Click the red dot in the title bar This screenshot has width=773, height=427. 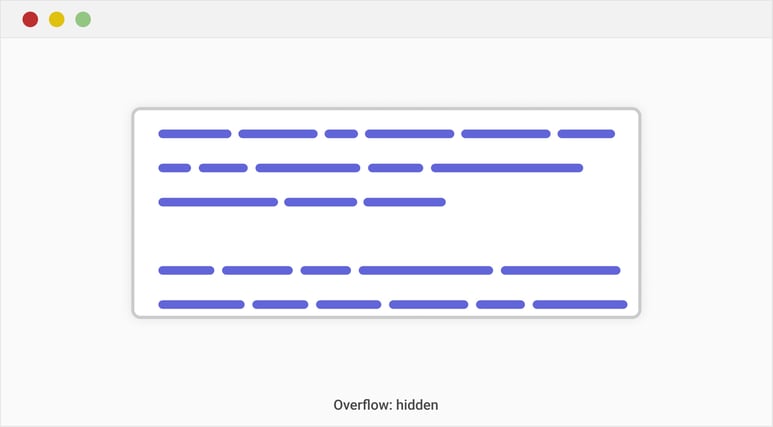[x=30, y=19]
